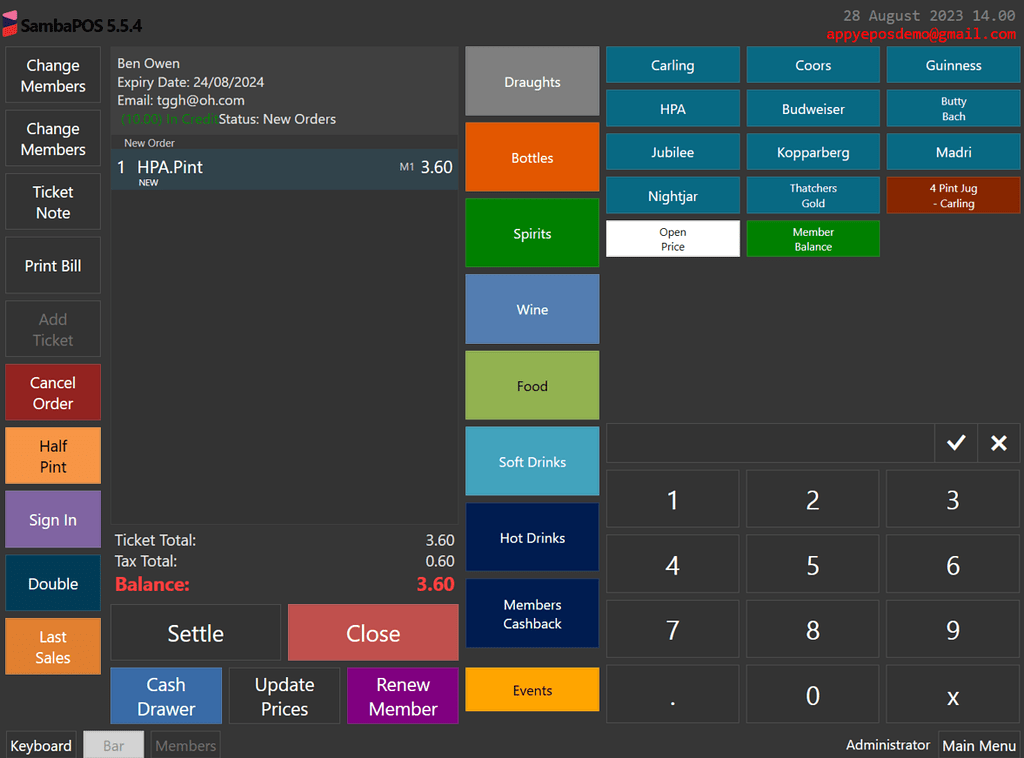Open the Soft Drinks category
The image size is (1024, 758).
click(531, 461)
